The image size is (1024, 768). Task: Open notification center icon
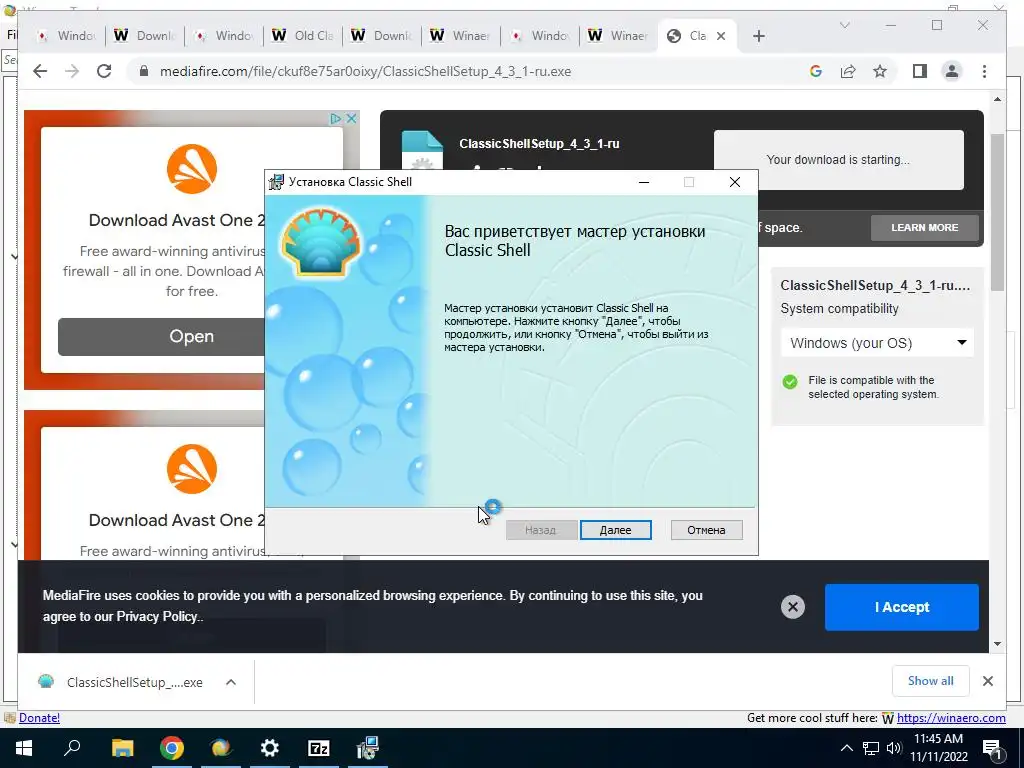tap(992, 748)
